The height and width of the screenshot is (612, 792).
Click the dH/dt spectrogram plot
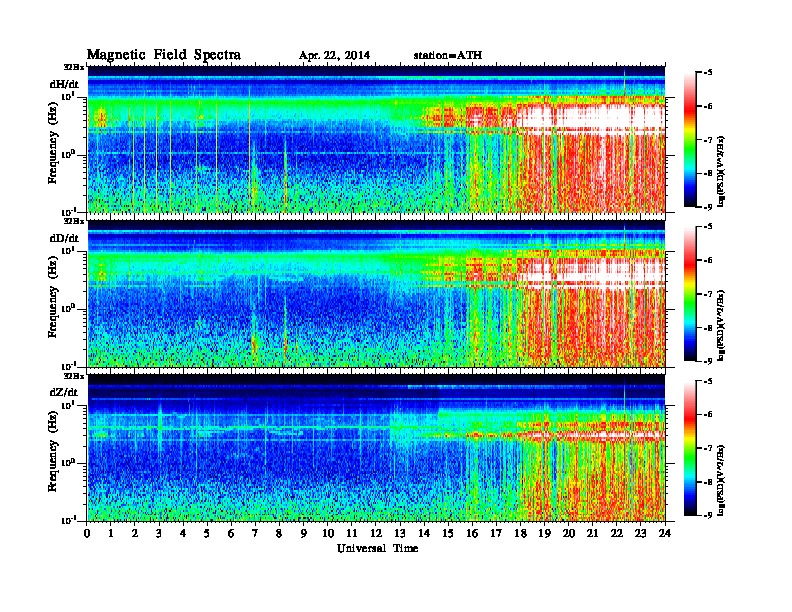[x=376, y=139]
